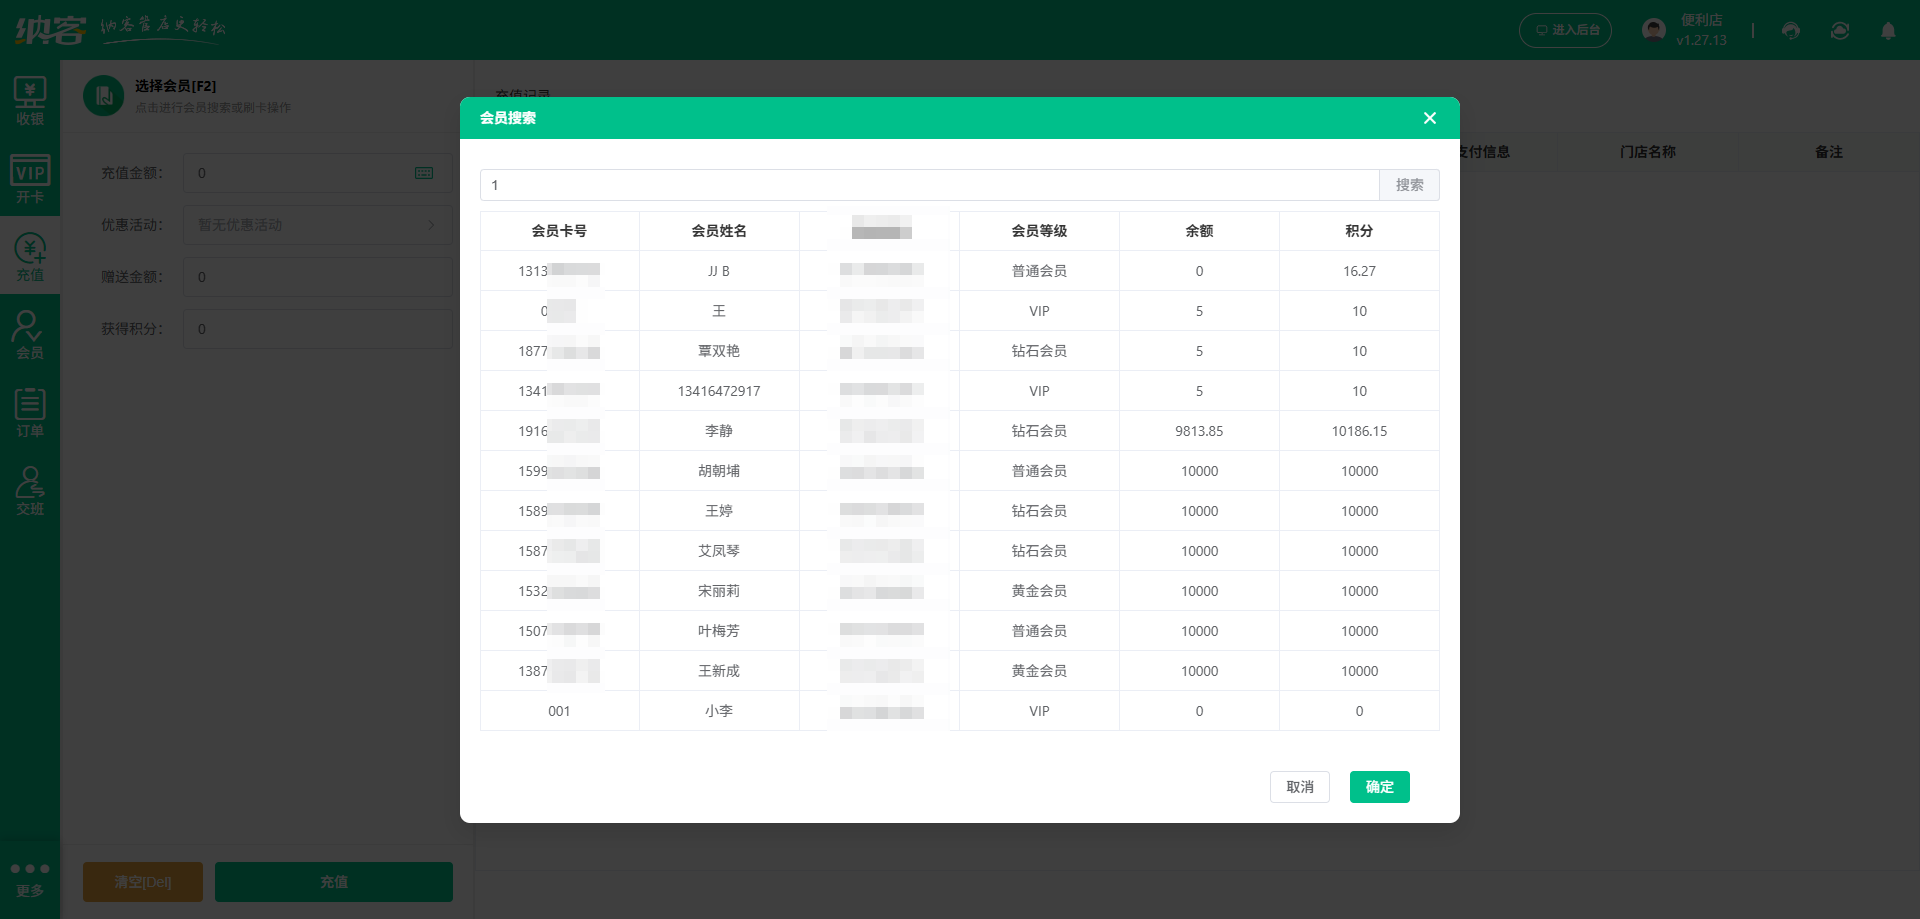1920x919 pixels.
Task: Click the keyboard icon in 充值金额 field
Action: point(424,173)
